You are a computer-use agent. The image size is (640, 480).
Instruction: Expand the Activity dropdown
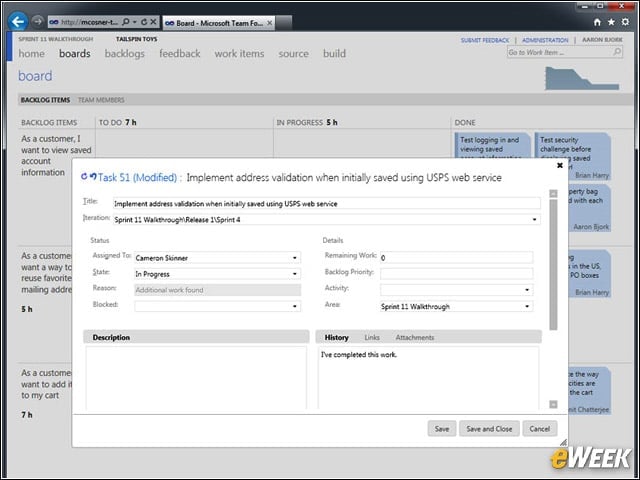point(527,290)
